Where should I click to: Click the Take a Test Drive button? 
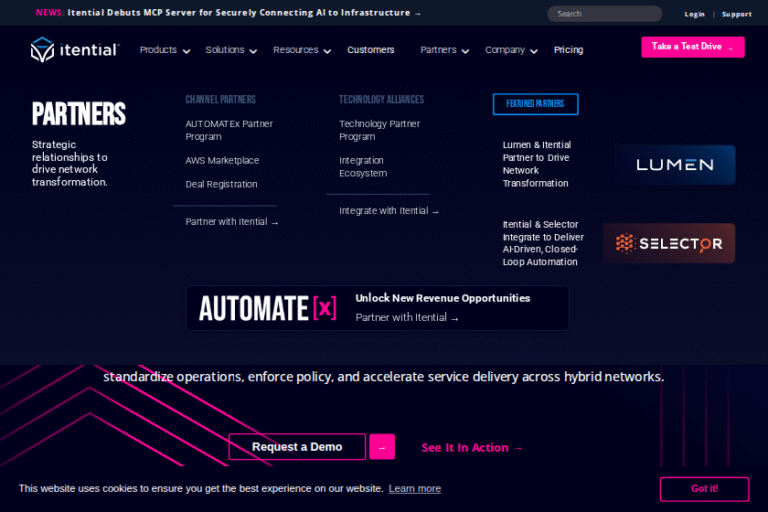692,47
